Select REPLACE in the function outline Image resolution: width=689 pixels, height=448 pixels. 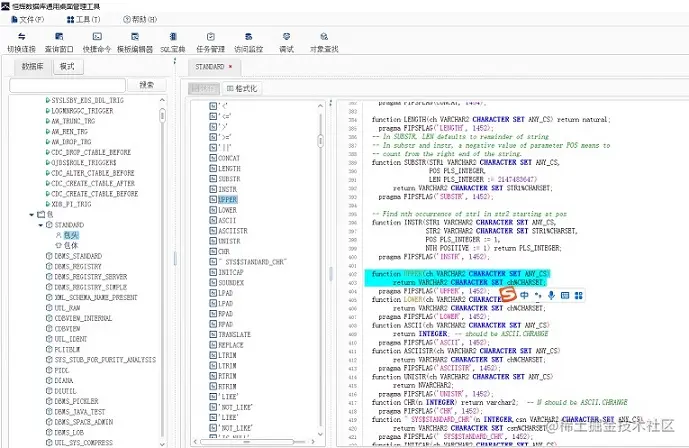pyautogui.click(x=231, y=345)
